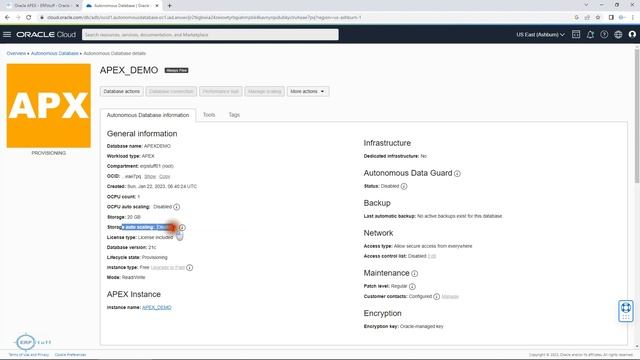Open the language globe icon
The height and width of the screenshot is (360, 640).
pyautogui.click(x=618, y=35)
